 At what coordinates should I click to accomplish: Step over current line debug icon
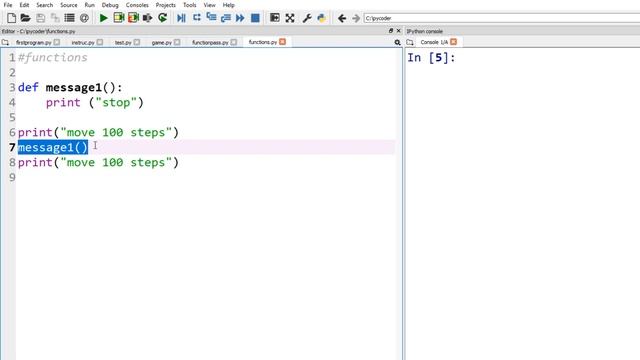(197, 18)
